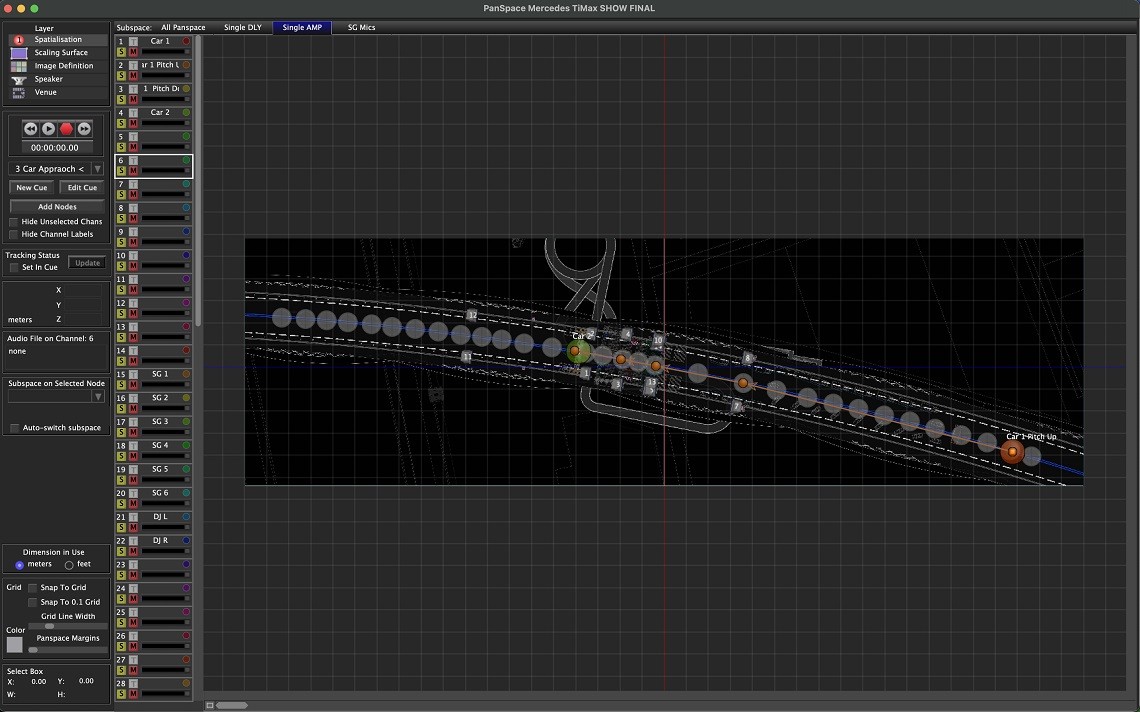Click the channel list vertical scrollbar
The height and width of the screenshot is (712, 1140).
[198, 179]
